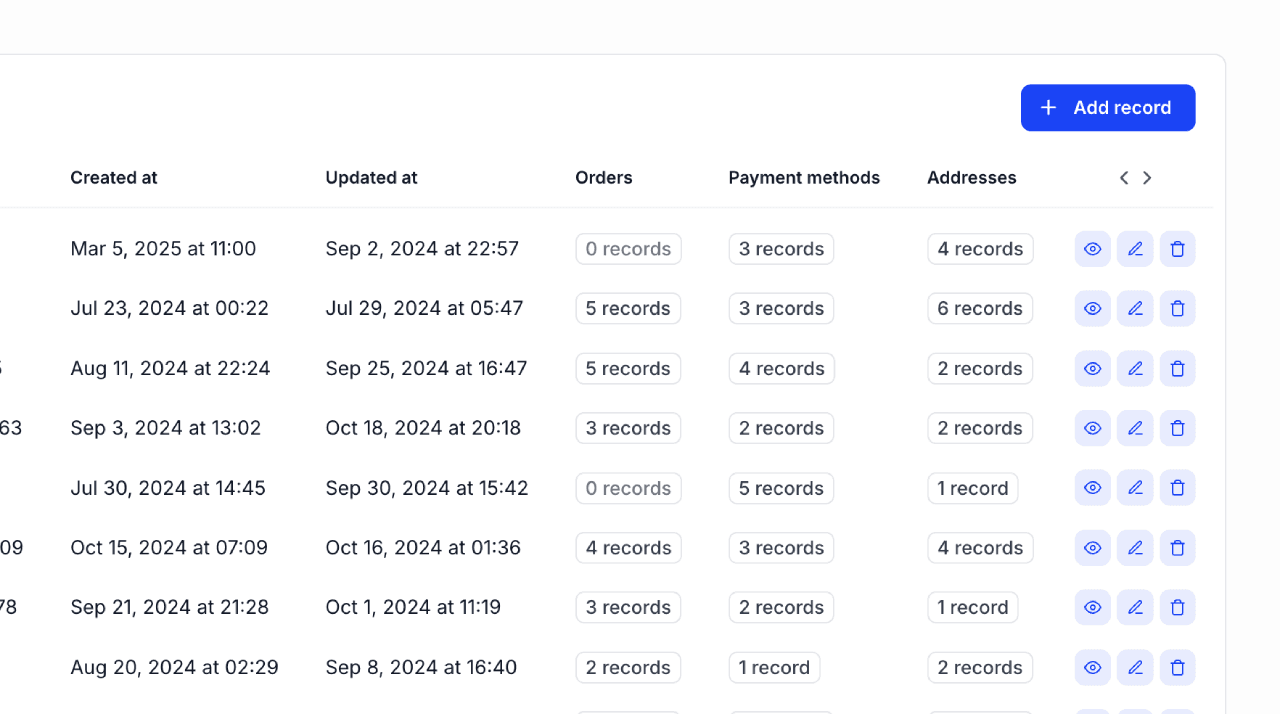1280x714 pixels.
Task: Open Orders "0 records" in Jul 30 row
Action: pyautogui.click(x=628, y=488)
